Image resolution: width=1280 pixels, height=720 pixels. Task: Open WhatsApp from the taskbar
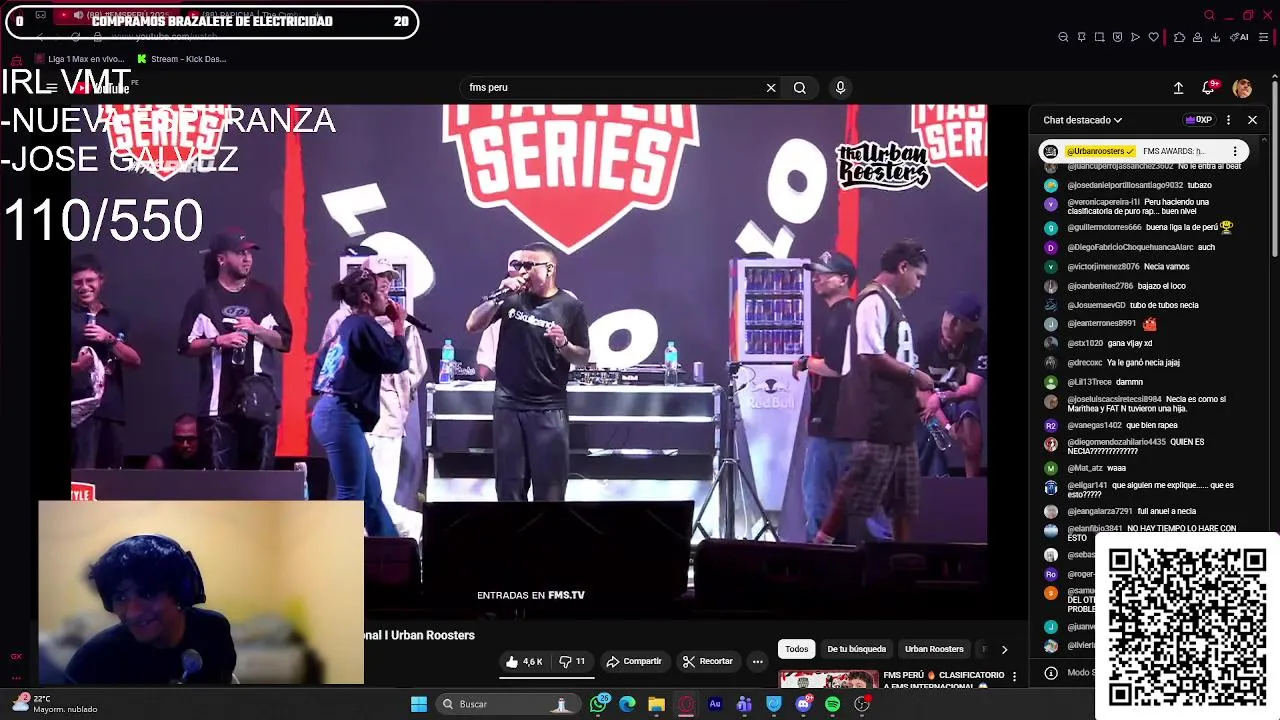coord(599,704)
